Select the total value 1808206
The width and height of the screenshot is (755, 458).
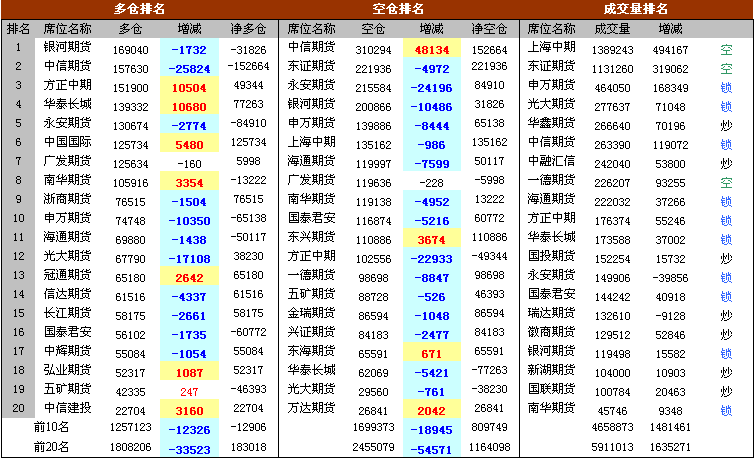pos(130,447)
